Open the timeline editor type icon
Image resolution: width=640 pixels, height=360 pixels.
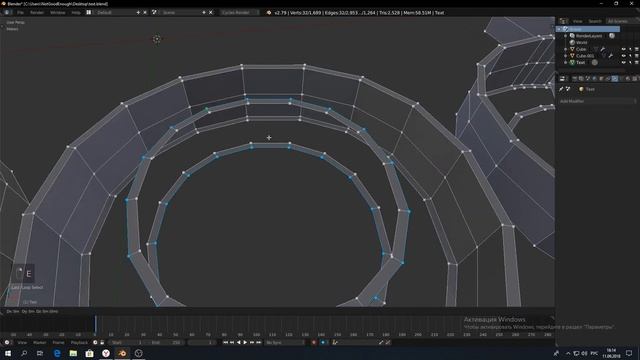point(7,342)
